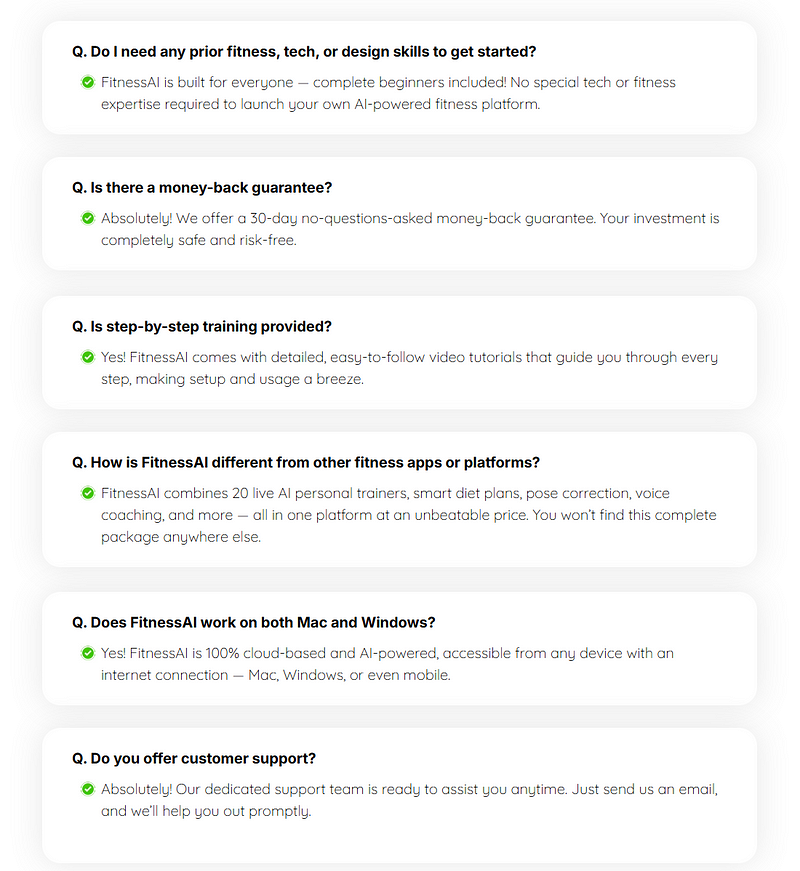The image size is (800, 871).
Task: Expand the step-by-step training question
Action: [x=202, y=327]
